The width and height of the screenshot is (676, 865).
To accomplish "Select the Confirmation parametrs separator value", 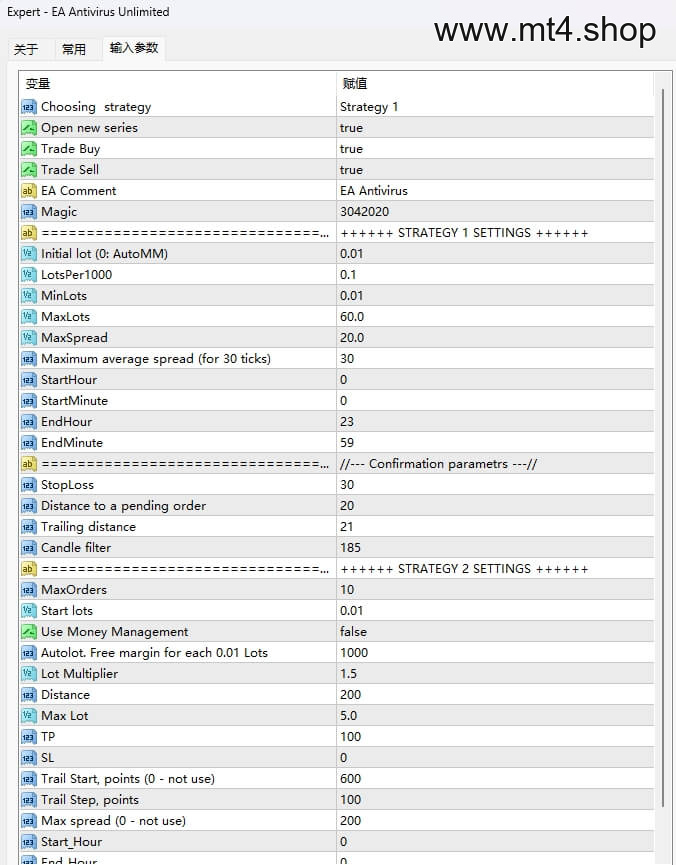I will click(x=438, y=464).
